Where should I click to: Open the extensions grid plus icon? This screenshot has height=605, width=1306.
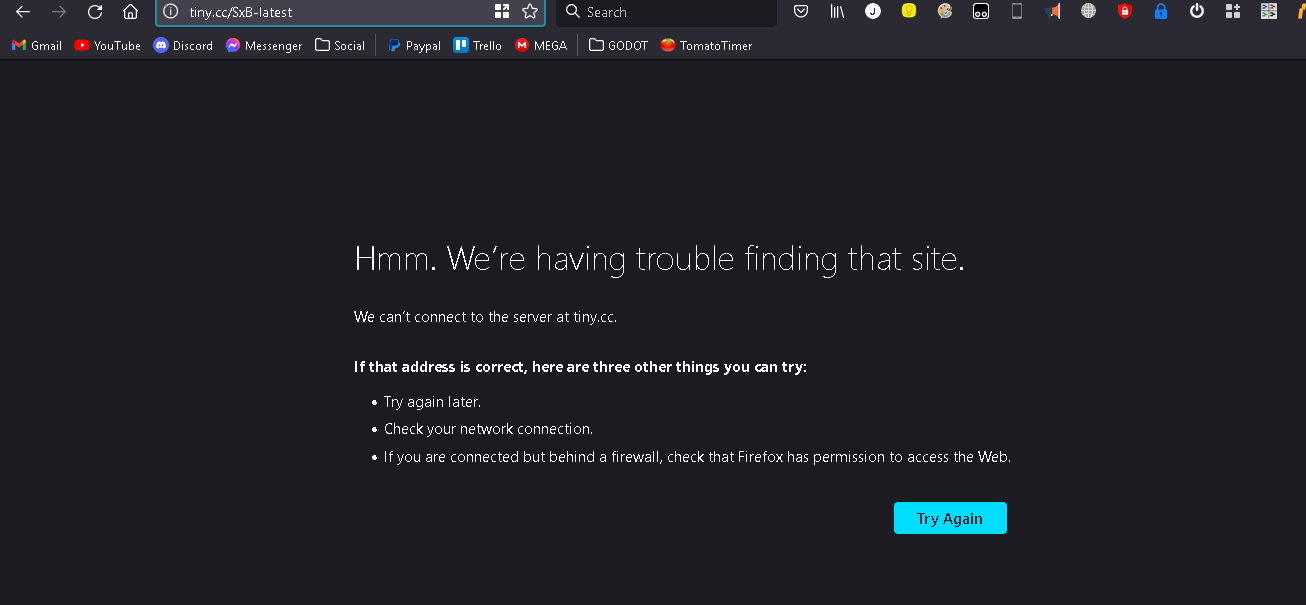1233,12
